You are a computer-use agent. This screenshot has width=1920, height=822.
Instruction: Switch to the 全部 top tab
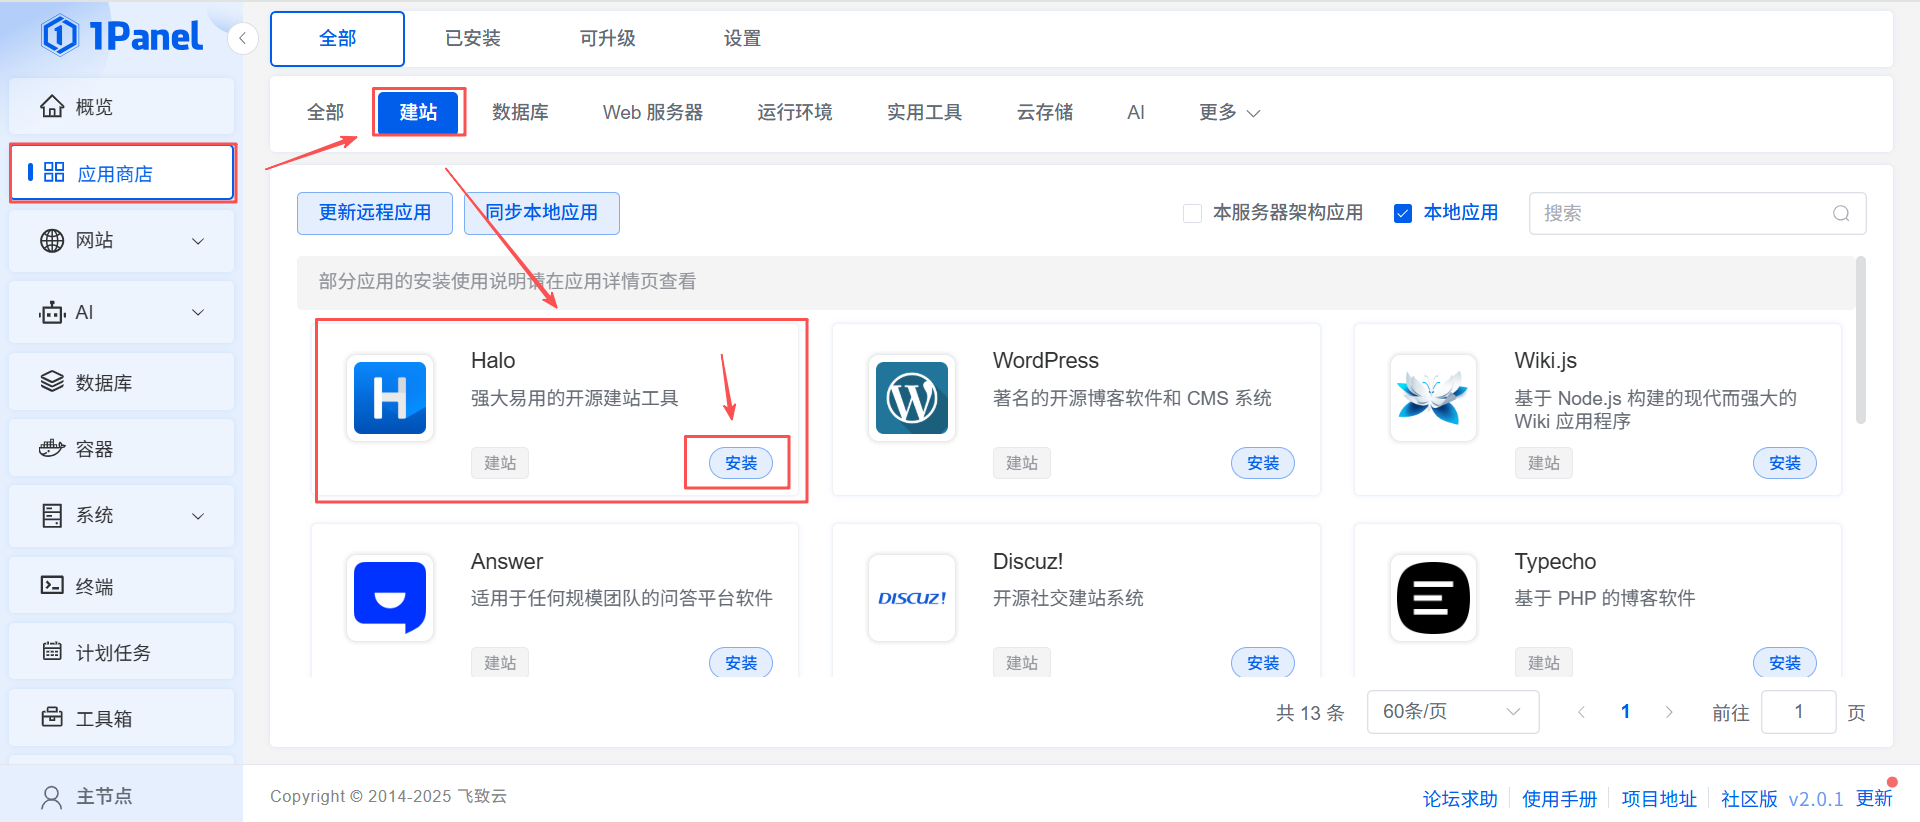tap(337, 39)
